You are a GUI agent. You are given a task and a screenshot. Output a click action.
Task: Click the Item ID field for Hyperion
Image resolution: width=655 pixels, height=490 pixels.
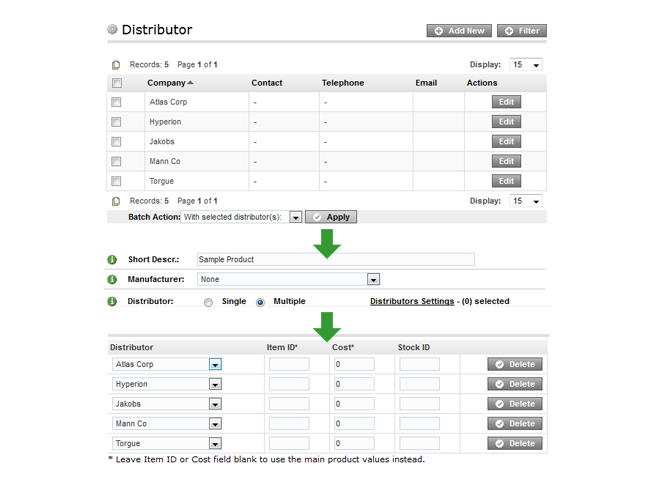point(289,384)
